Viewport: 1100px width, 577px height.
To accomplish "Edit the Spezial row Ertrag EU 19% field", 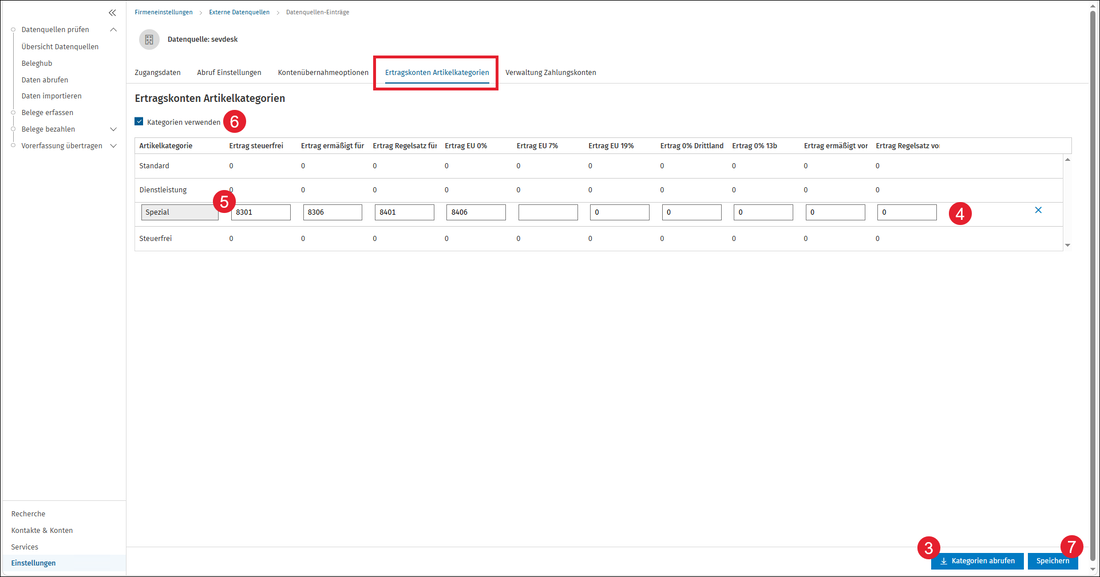I will [619, 212].
